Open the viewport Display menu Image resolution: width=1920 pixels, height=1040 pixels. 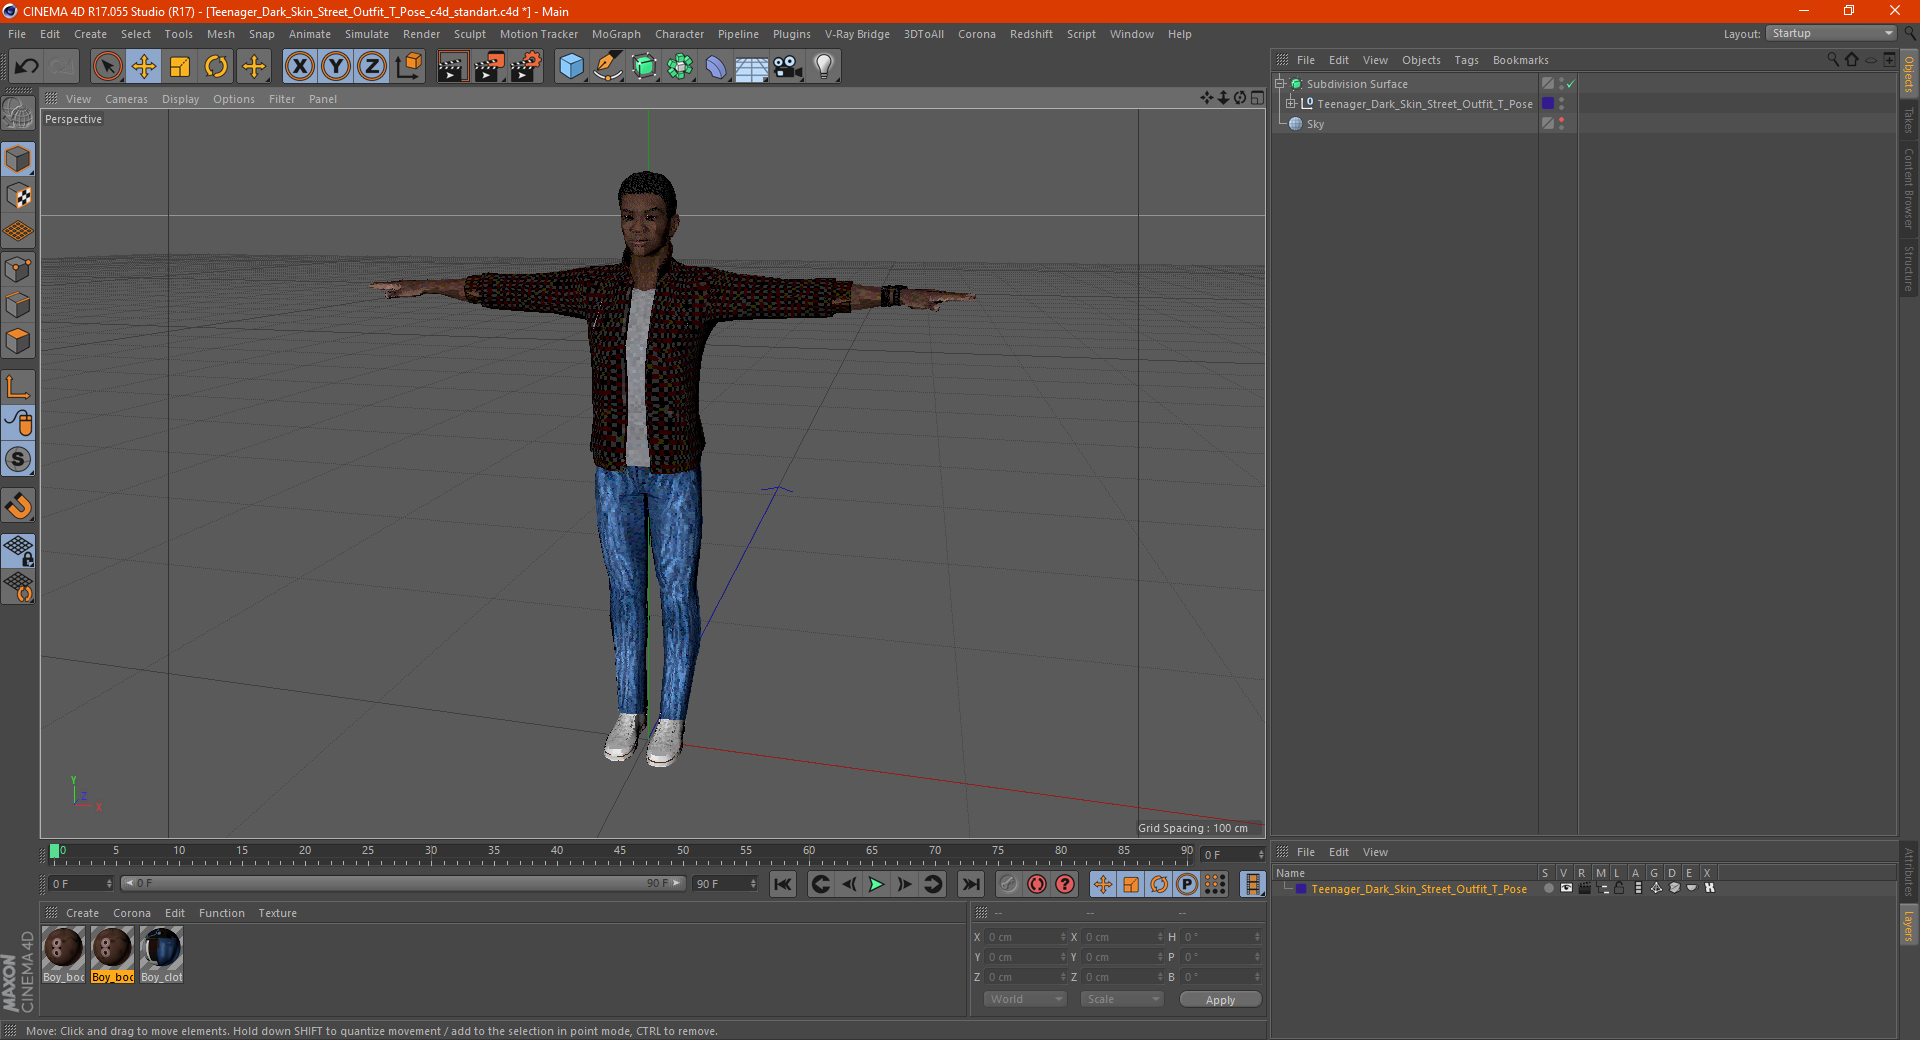(x=180, y=99)
